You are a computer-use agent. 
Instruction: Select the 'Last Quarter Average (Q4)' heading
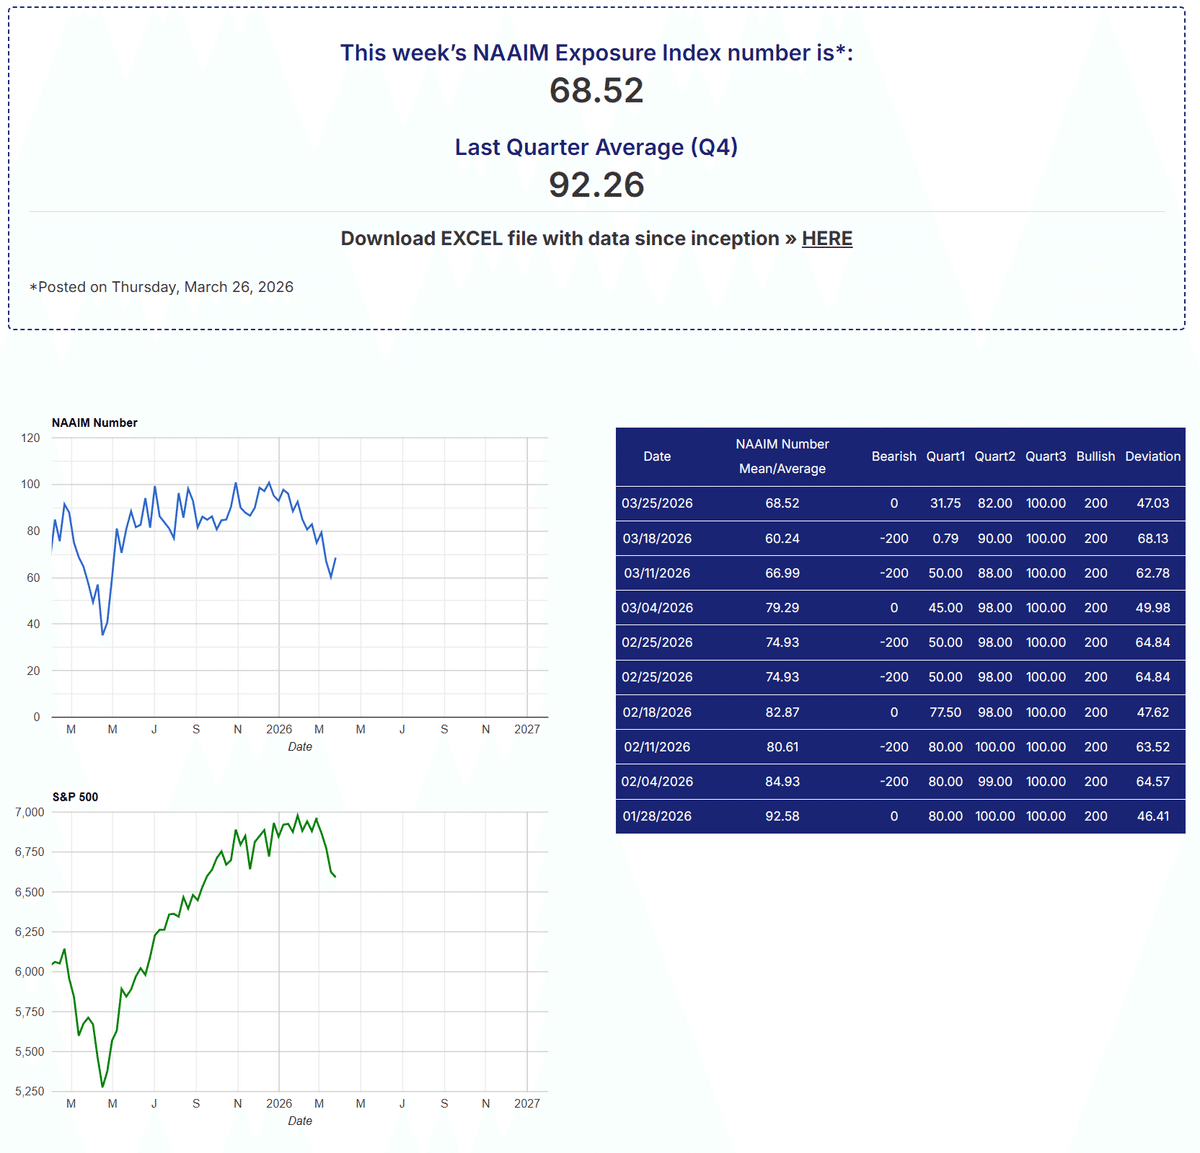pyautogui.click(x=597, y=147)
